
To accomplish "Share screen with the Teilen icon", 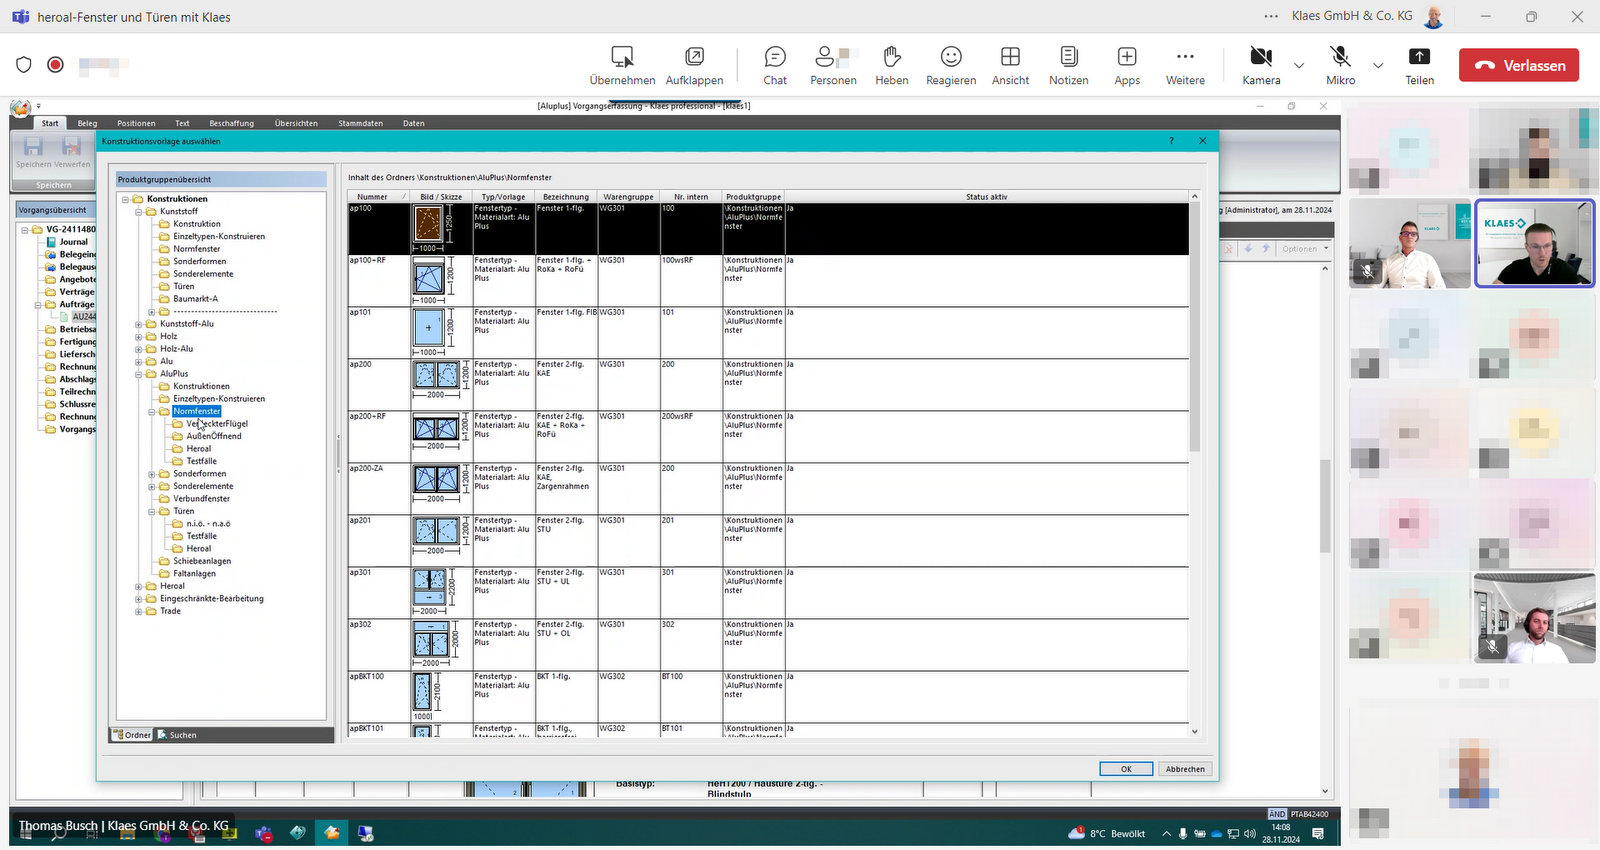I will [1419, 57].
